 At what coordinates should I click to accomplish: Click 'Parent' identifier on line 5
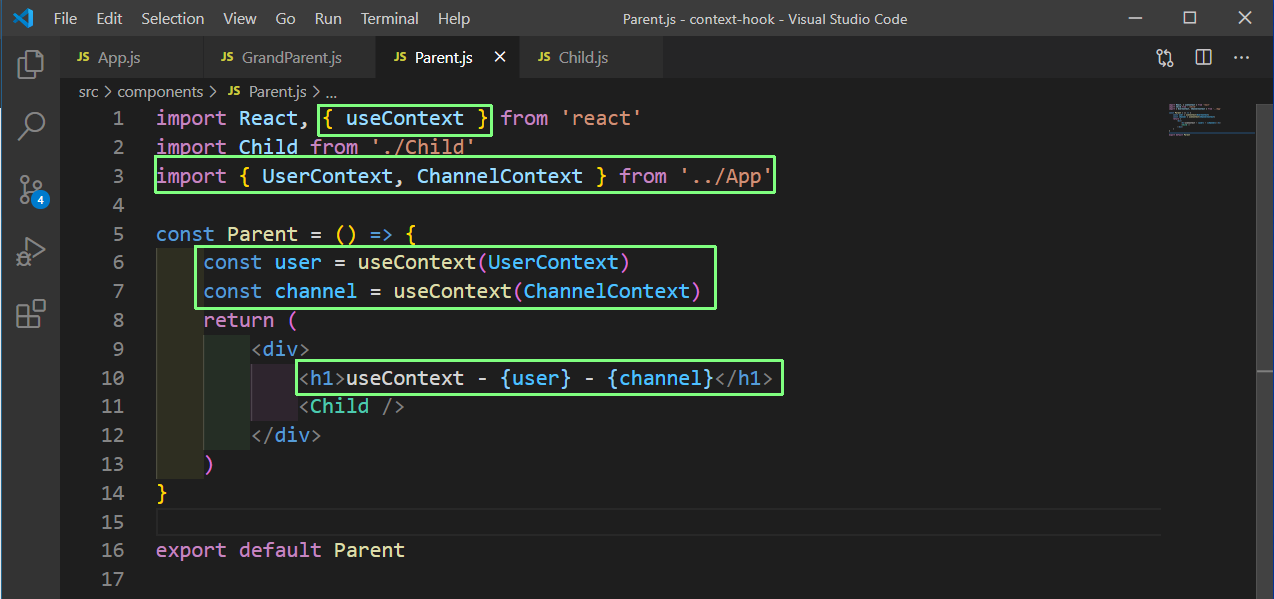(262, 234)
